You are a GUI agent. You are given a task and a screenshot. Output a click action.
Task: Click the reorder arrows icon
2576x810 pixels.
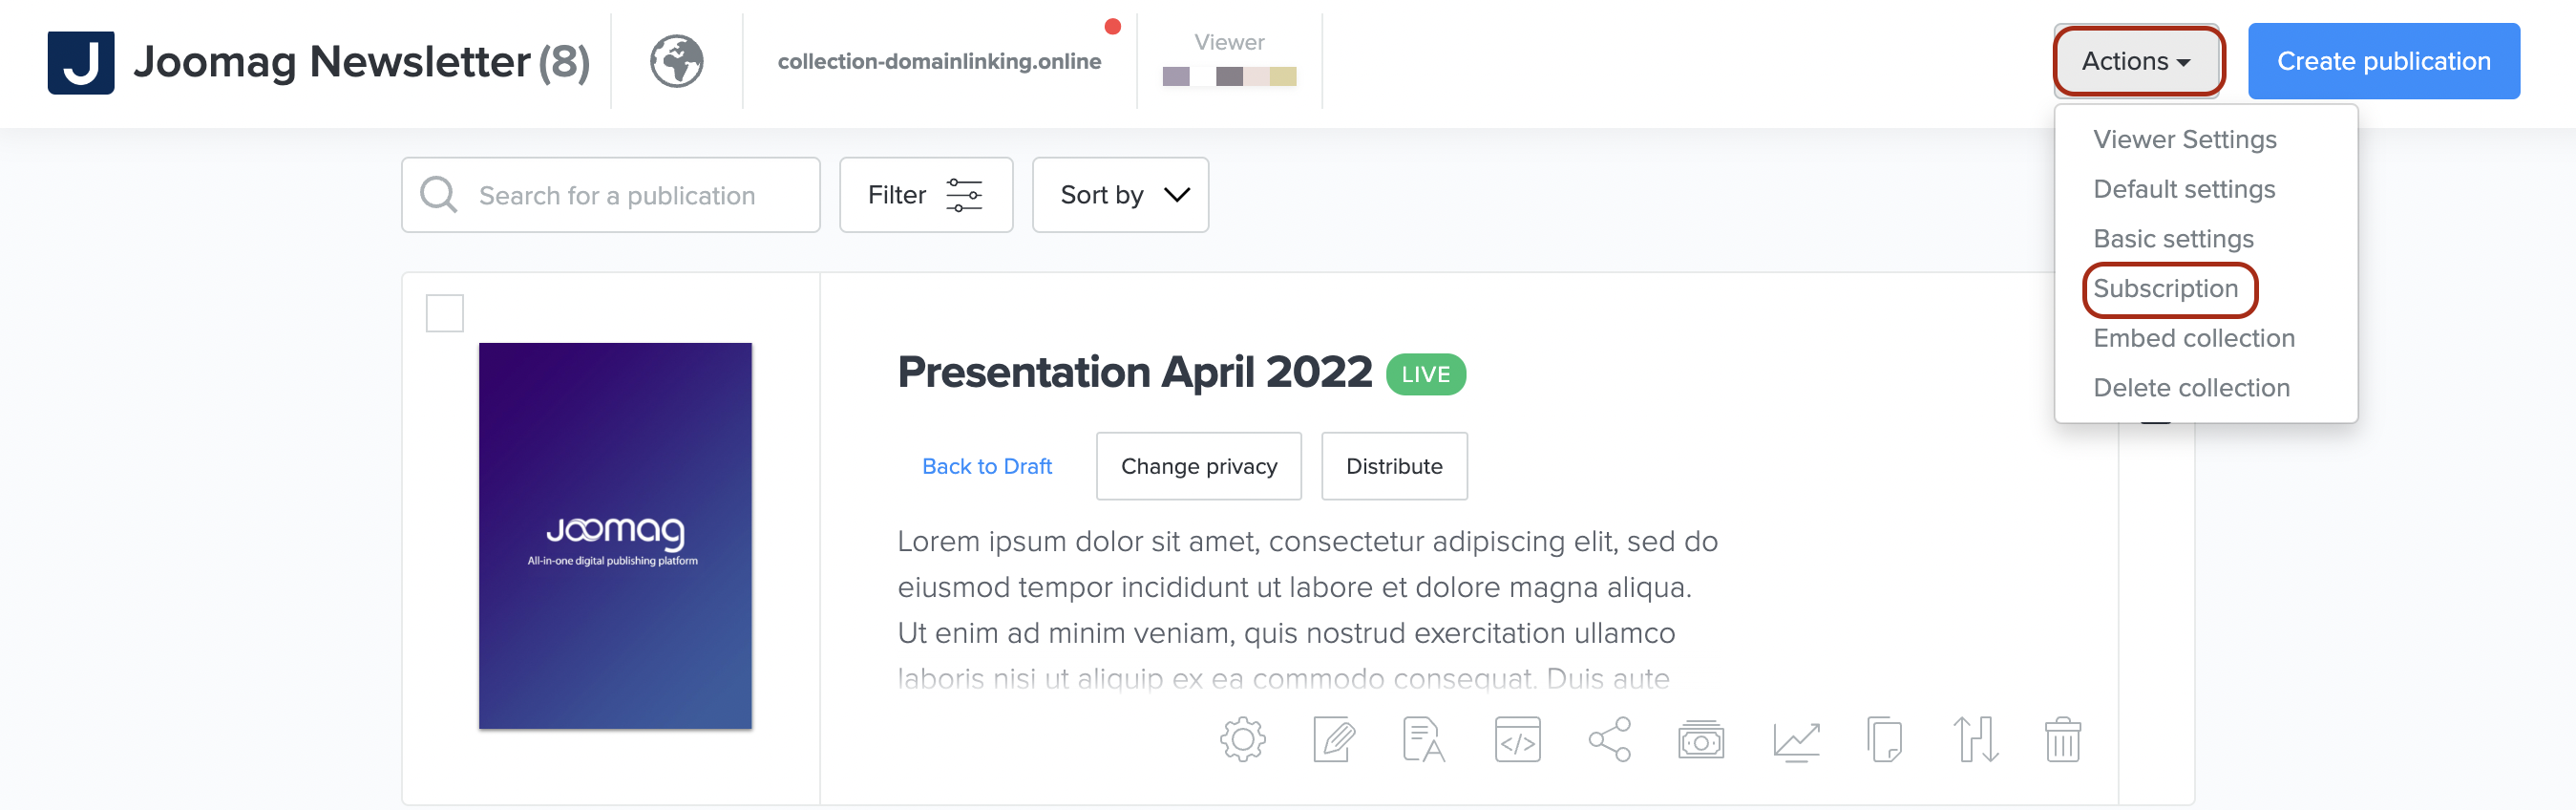point(1975,740)
